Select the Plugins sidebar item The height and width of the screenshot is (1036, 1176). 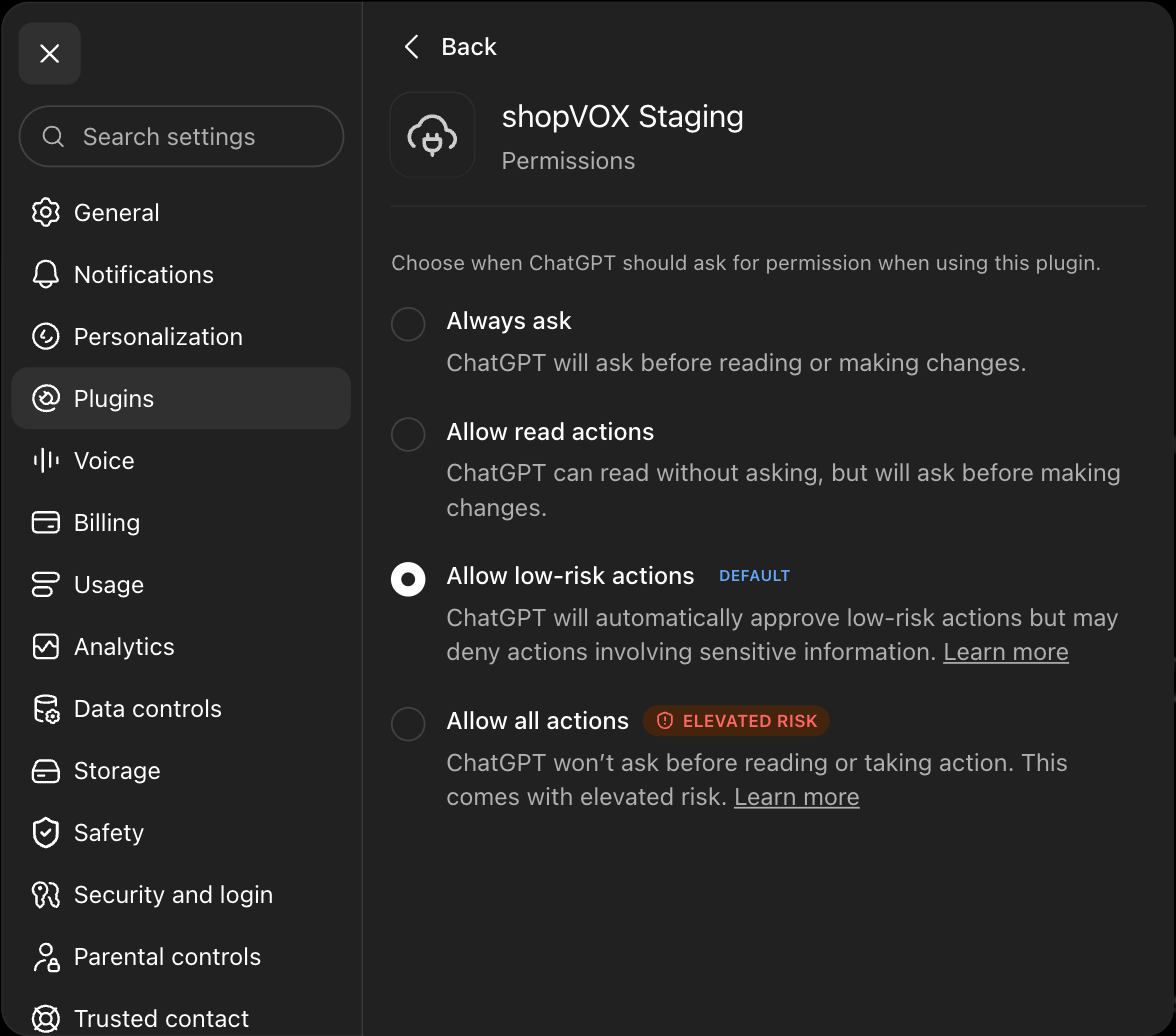[x=182, y=398]
